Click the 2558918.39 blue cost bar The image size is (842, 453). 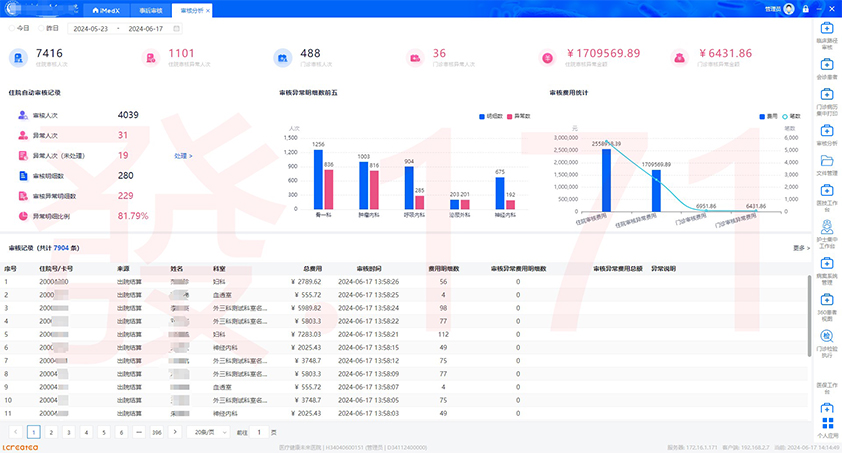point(606,180)
